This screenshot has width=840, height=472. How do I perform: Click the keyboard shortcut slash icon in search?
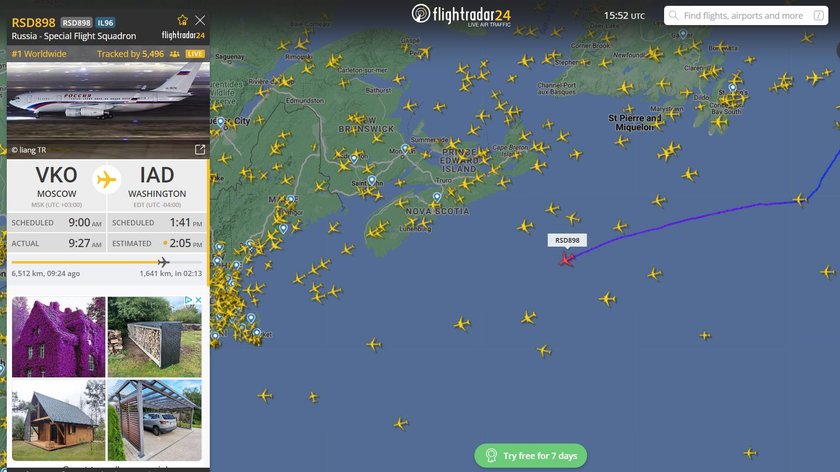(819, 16)
